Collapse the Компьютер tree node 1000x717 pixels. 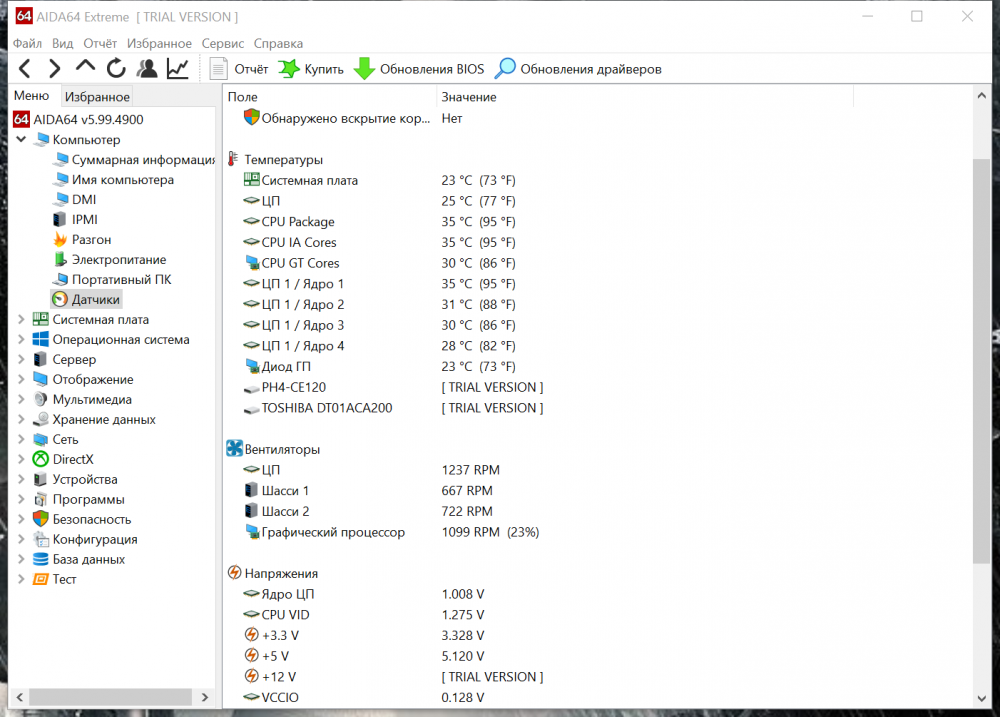coord(20,139)
